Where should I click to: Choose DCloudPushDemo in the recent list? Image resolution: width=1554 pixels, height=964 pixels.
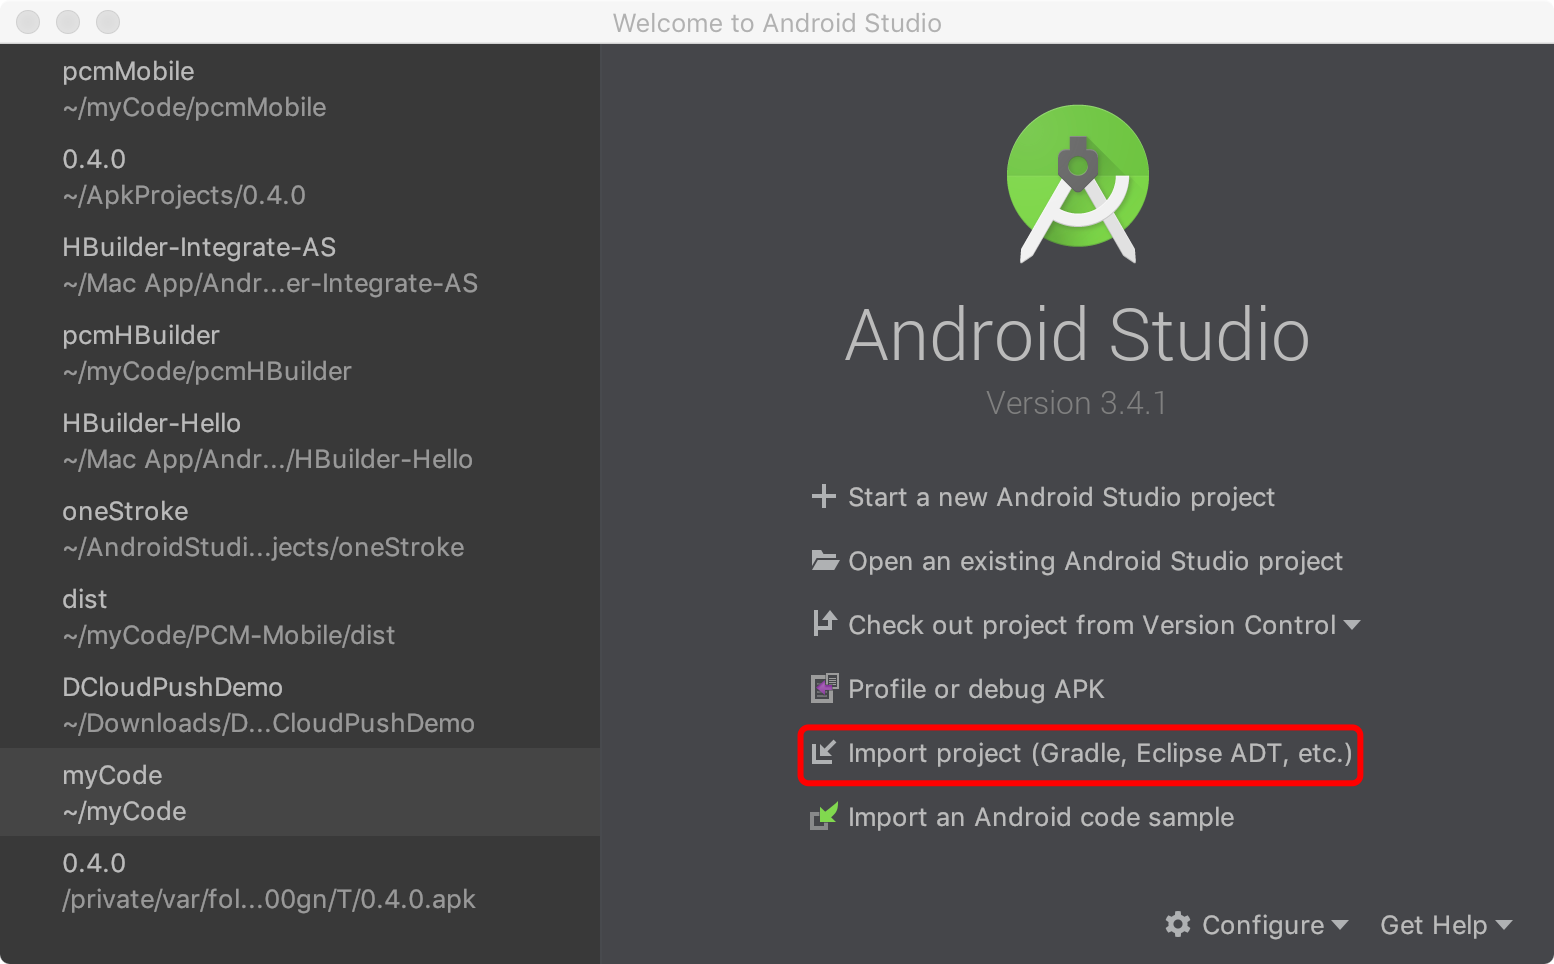tap(300, 704)
